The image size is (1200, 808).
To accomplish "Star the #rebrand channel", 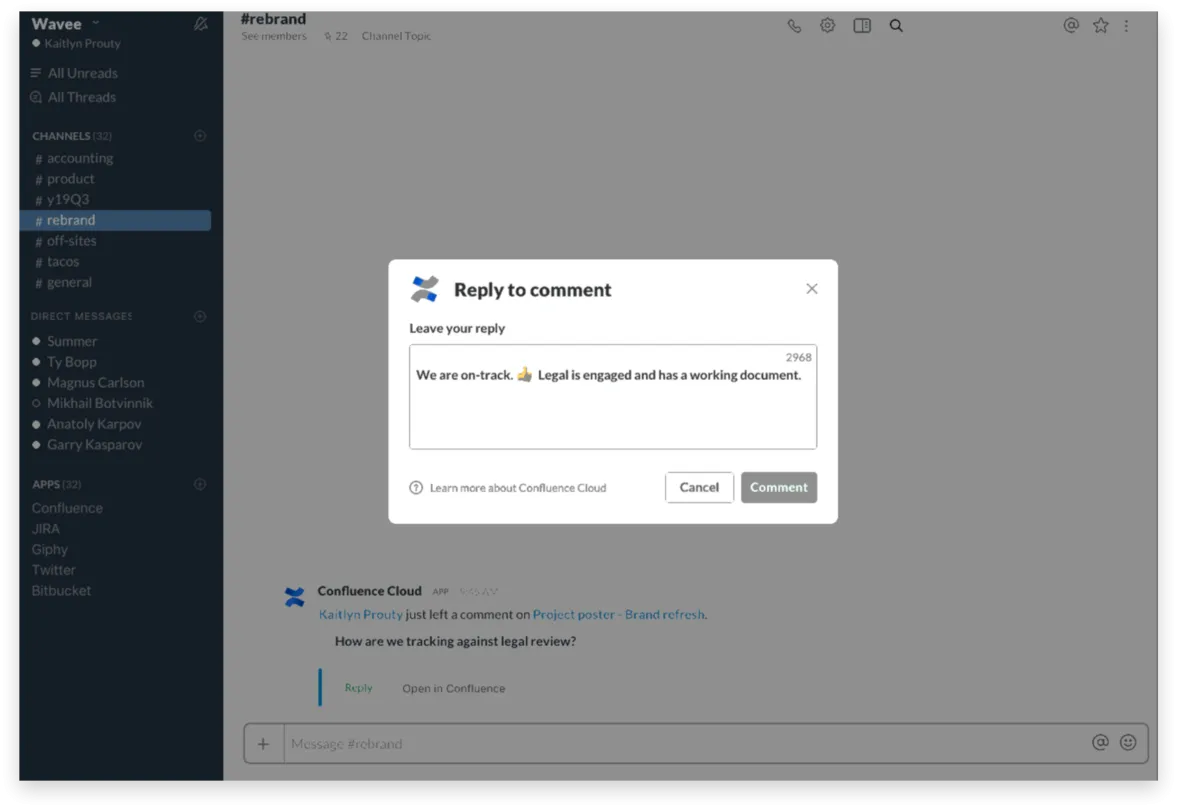I will [x=1101, y=26].
